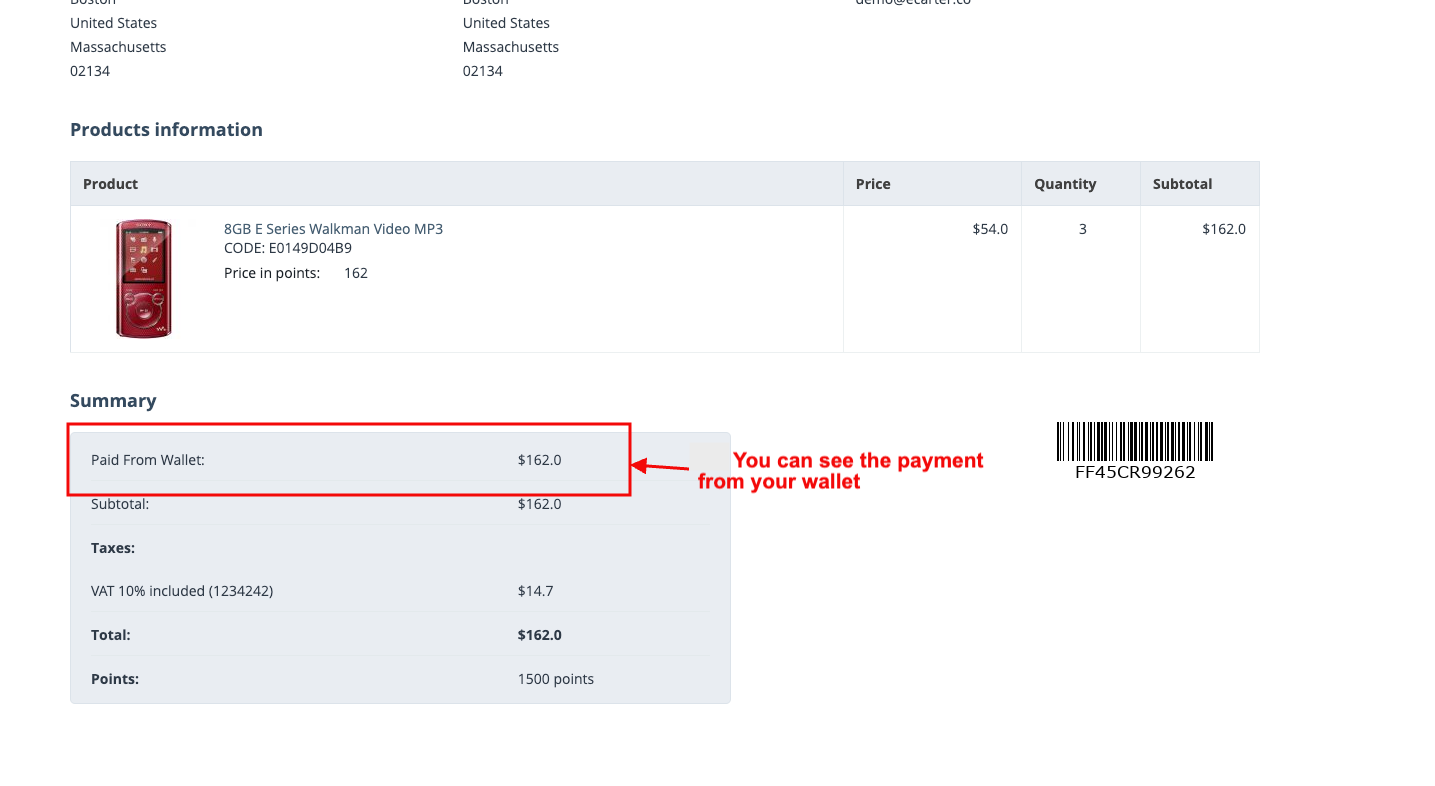Open the 8GB E Series Walkman link
This screenshot has height=786, width=1435.
tap(333, 229)
